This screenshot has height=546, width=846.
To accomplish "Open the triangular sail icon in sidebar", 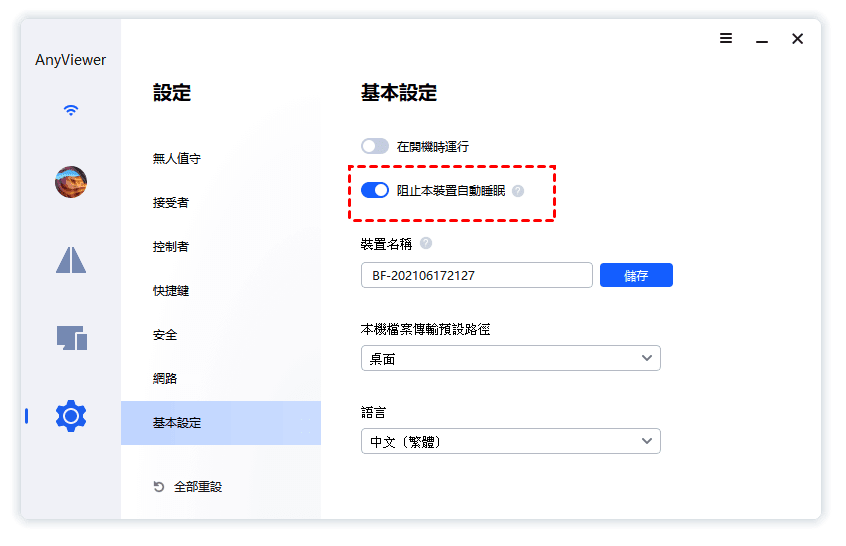I will click(x=71, y=259).
